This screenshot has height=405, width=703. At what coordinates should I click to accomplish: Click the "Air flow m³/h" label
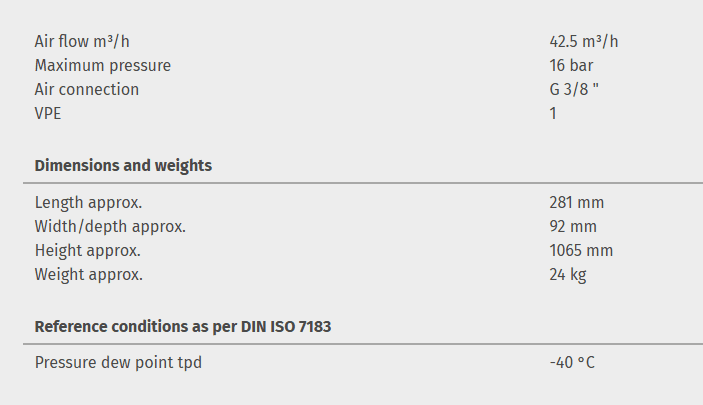[82, 41]
